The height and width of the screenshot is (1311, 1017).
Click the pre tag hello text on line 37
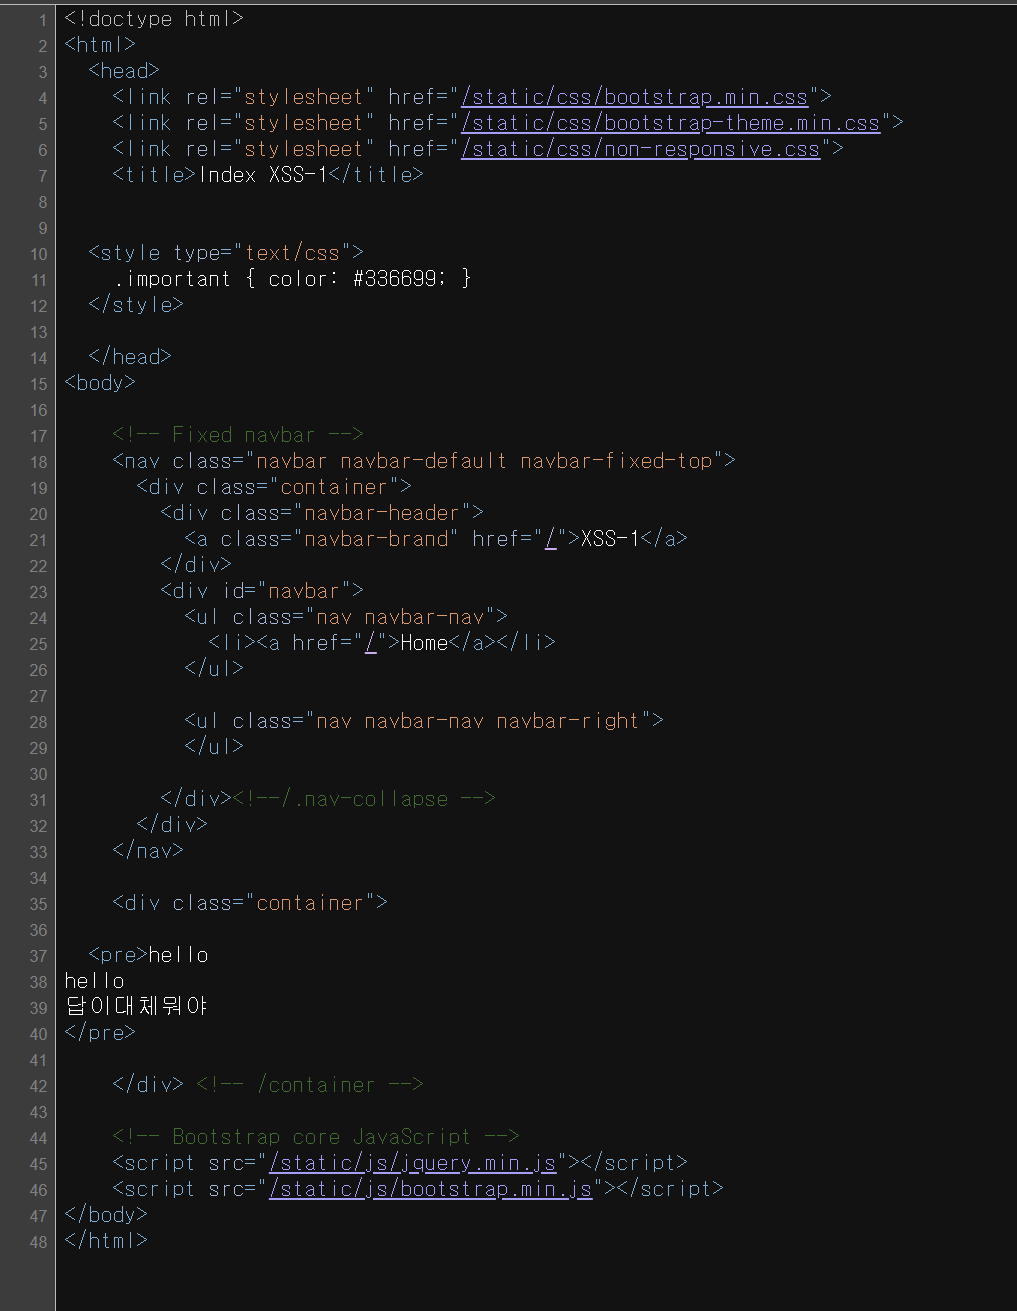178,955
